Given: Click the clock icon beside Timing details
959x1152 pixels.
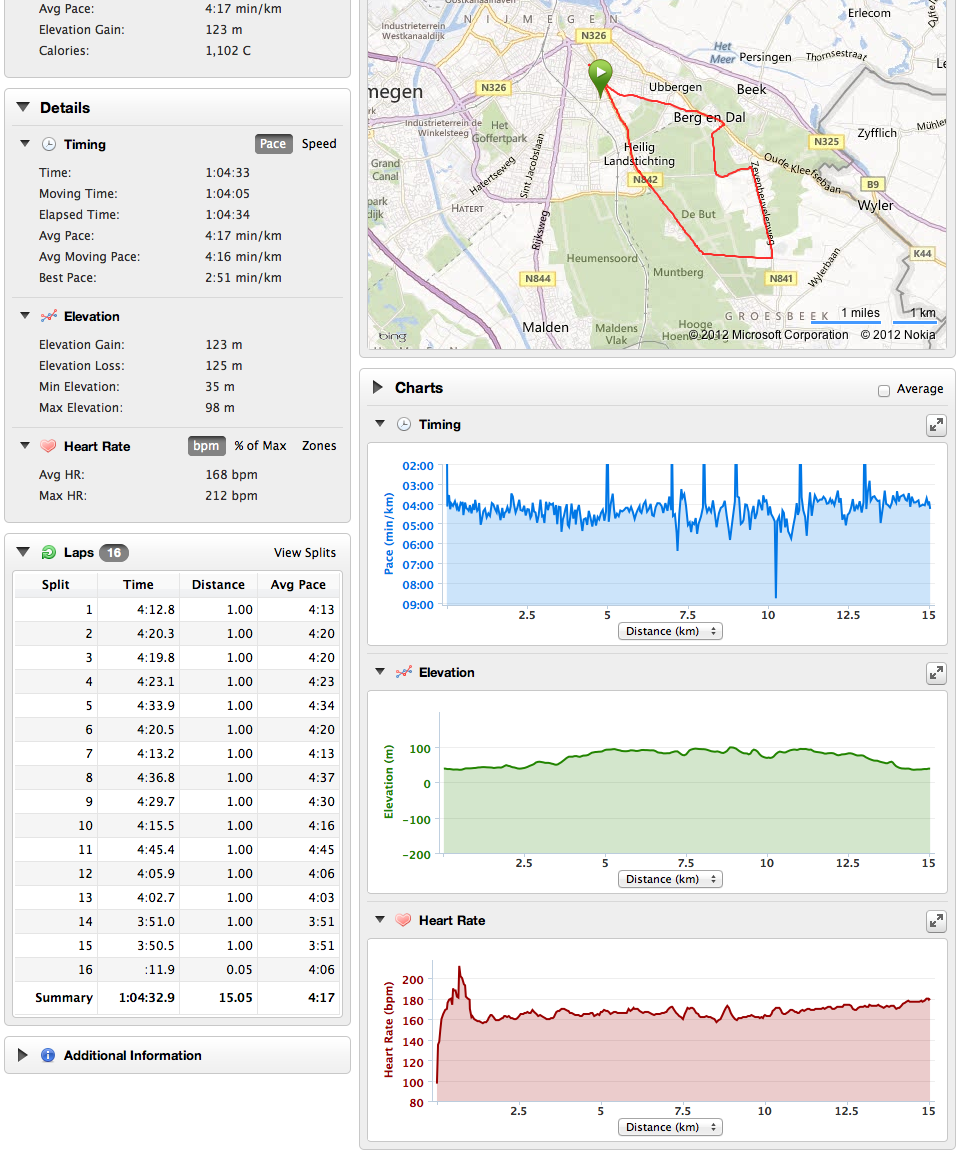Looking at the screenshot, I should (48, 144).
